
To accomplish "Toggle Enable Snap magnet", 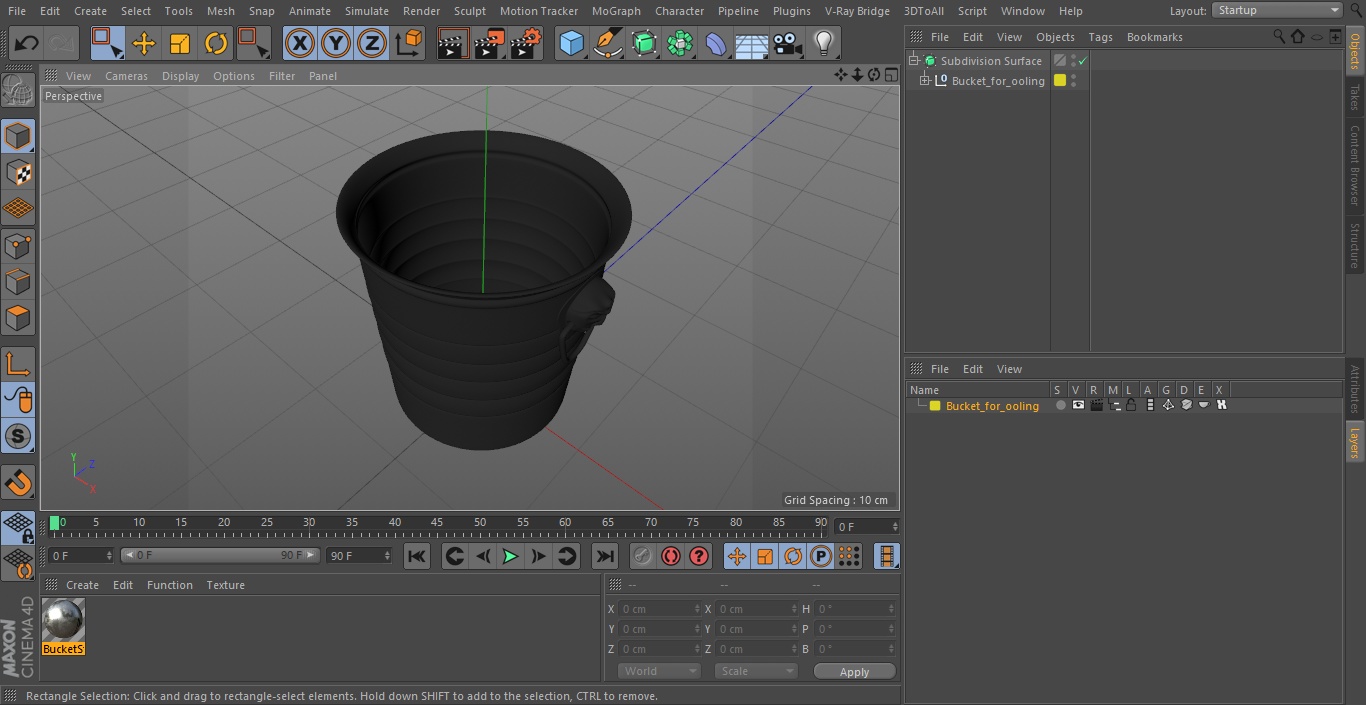I will pyautogui.click(x=18, y=483).
